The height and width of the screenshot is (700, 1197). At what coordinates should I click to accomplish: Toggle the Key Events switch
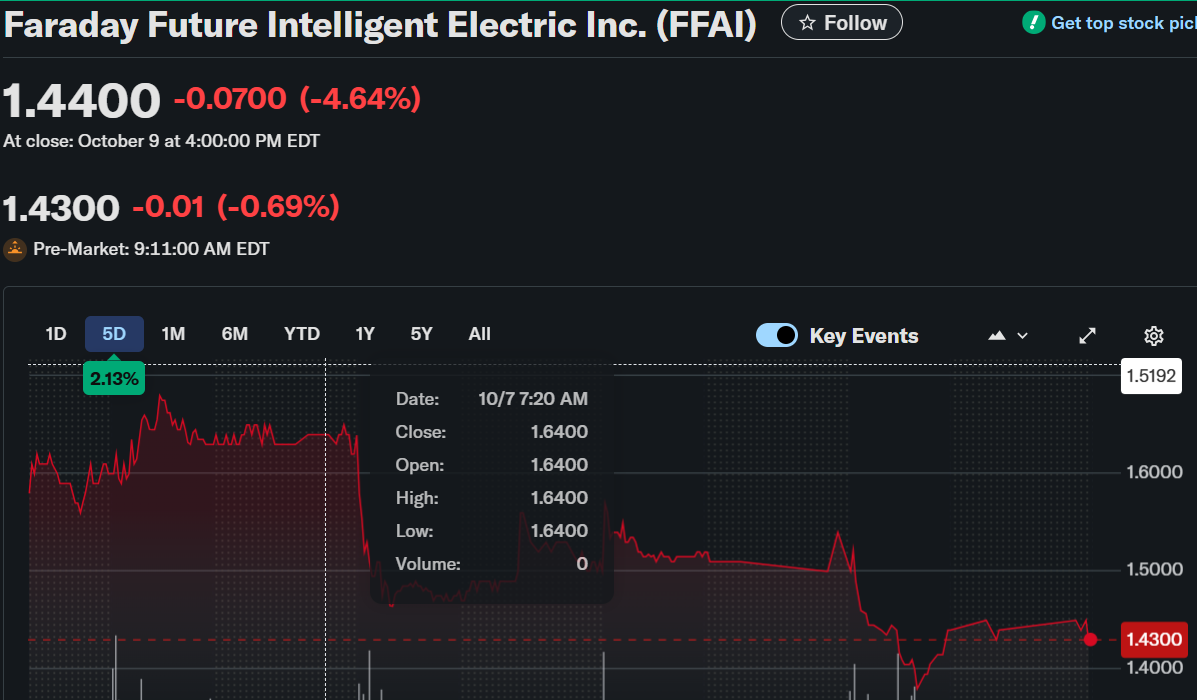(x=777, y=335)
